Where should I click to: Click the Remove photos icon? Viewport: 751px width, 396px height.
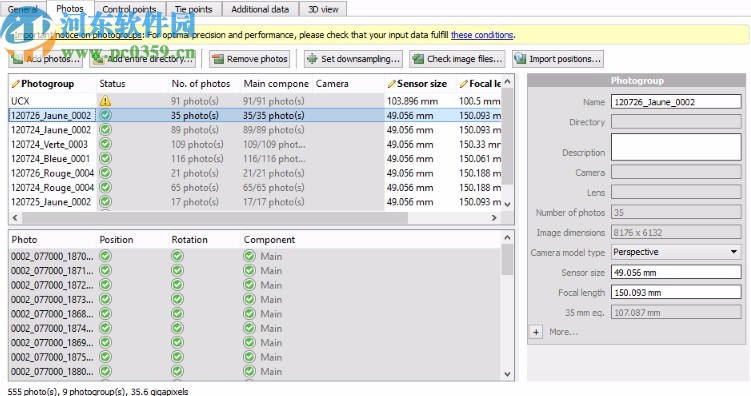click(218, 59)
